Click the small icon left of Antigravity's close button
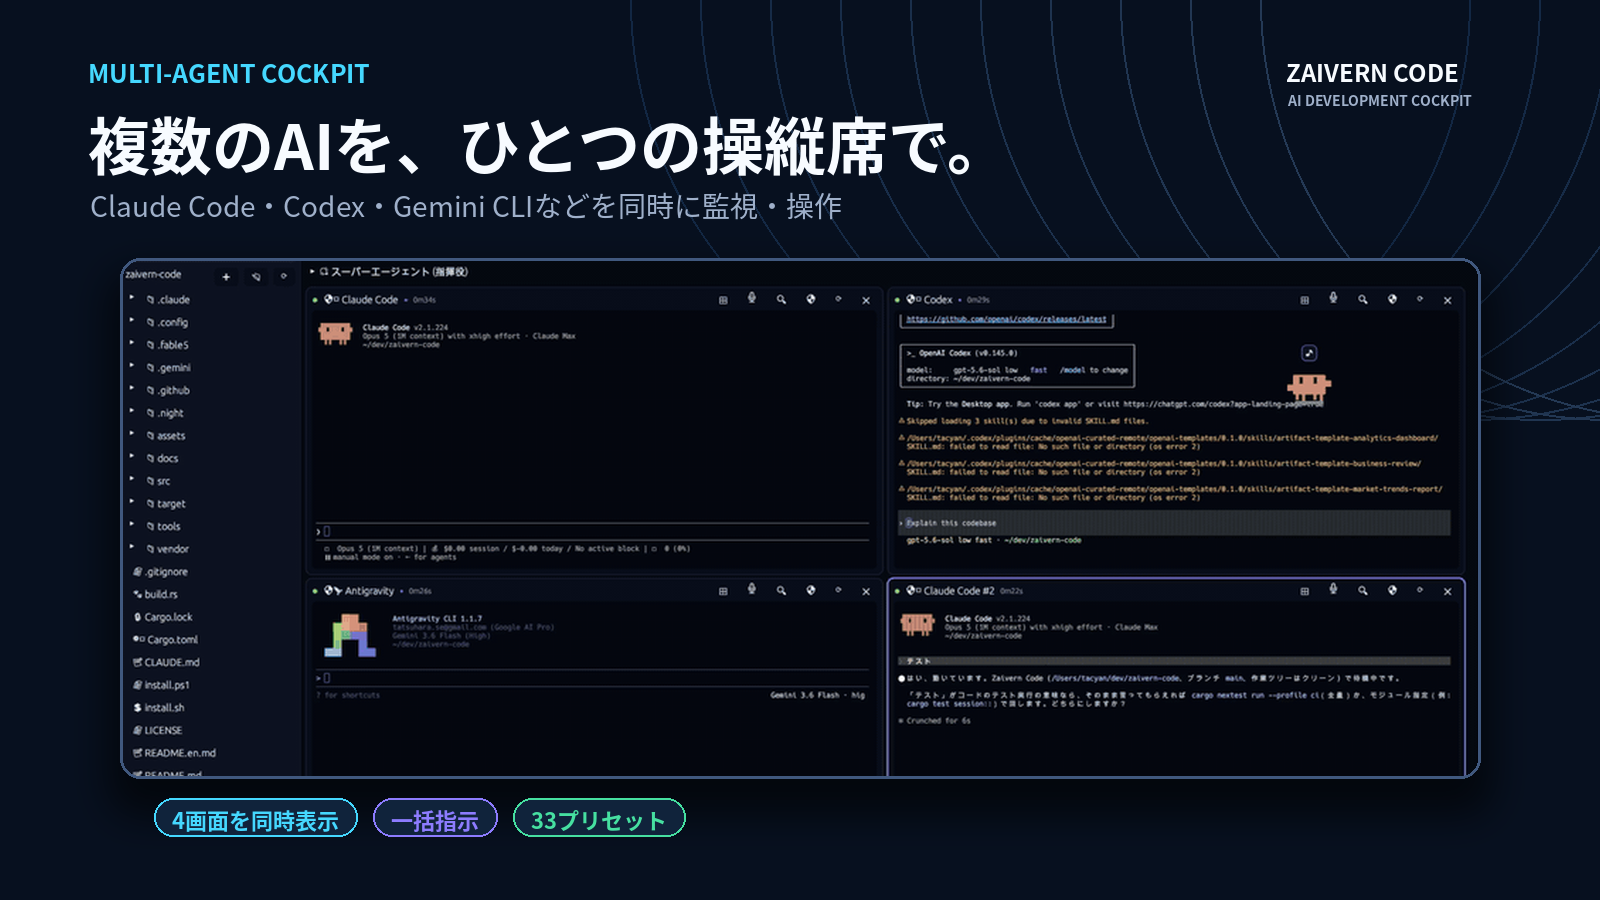Image resolution: width=1600 pixels, height=900 pixels. pos(838,590)
